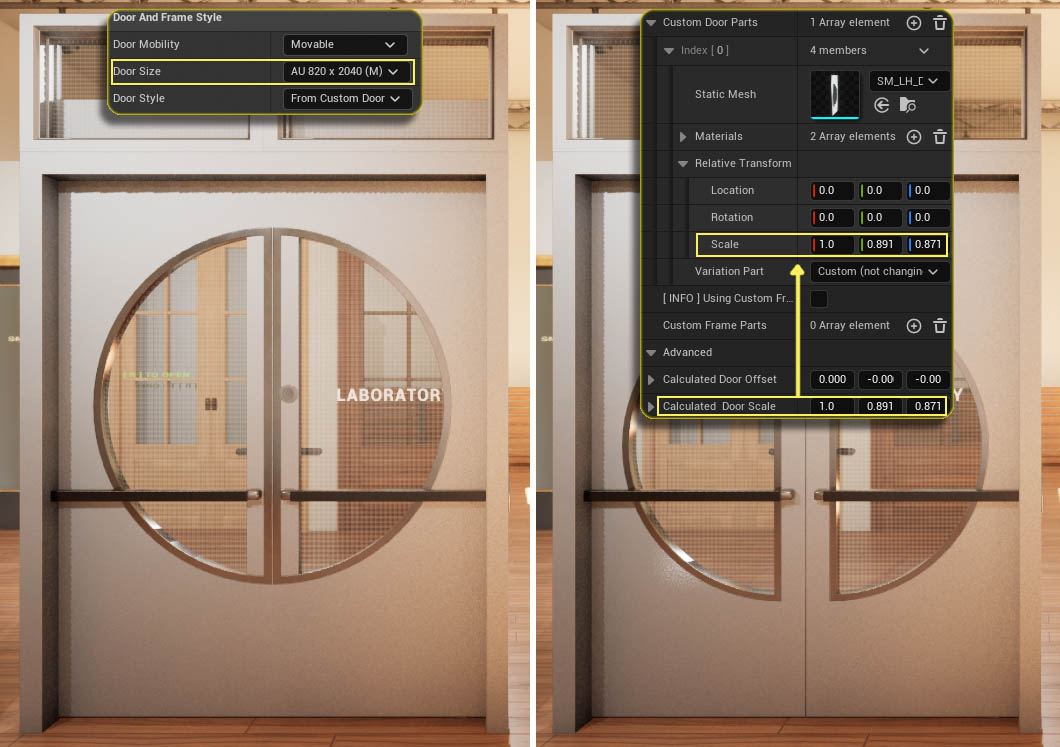
Task: Open Door Mobility dropdown set to Movable
Action: 345,45
